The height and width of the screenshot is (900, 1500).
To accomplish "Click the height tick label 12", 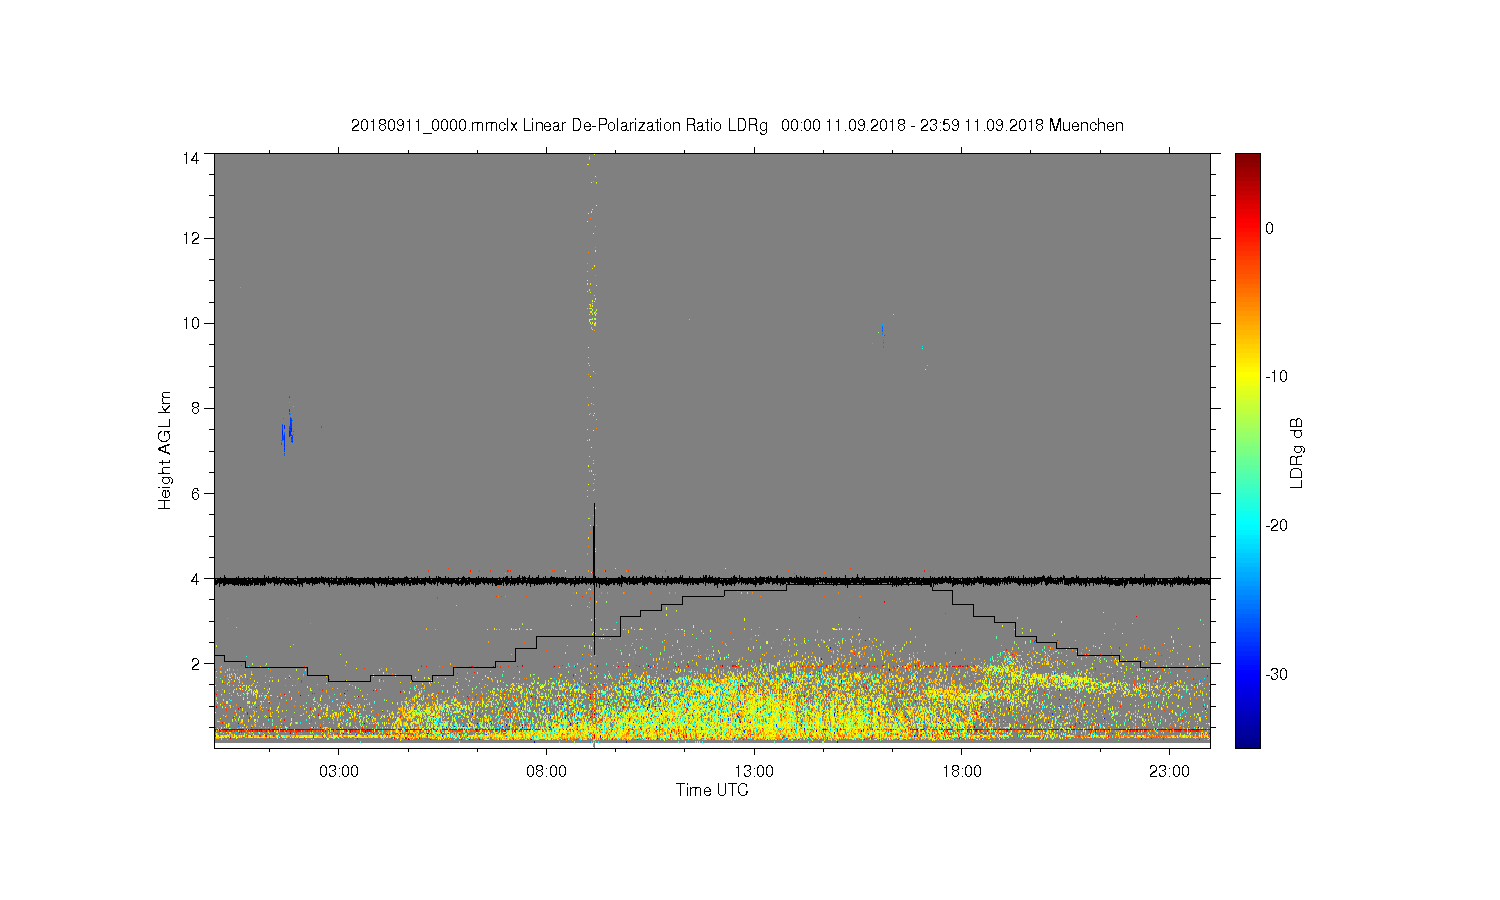I will (191, 238).
